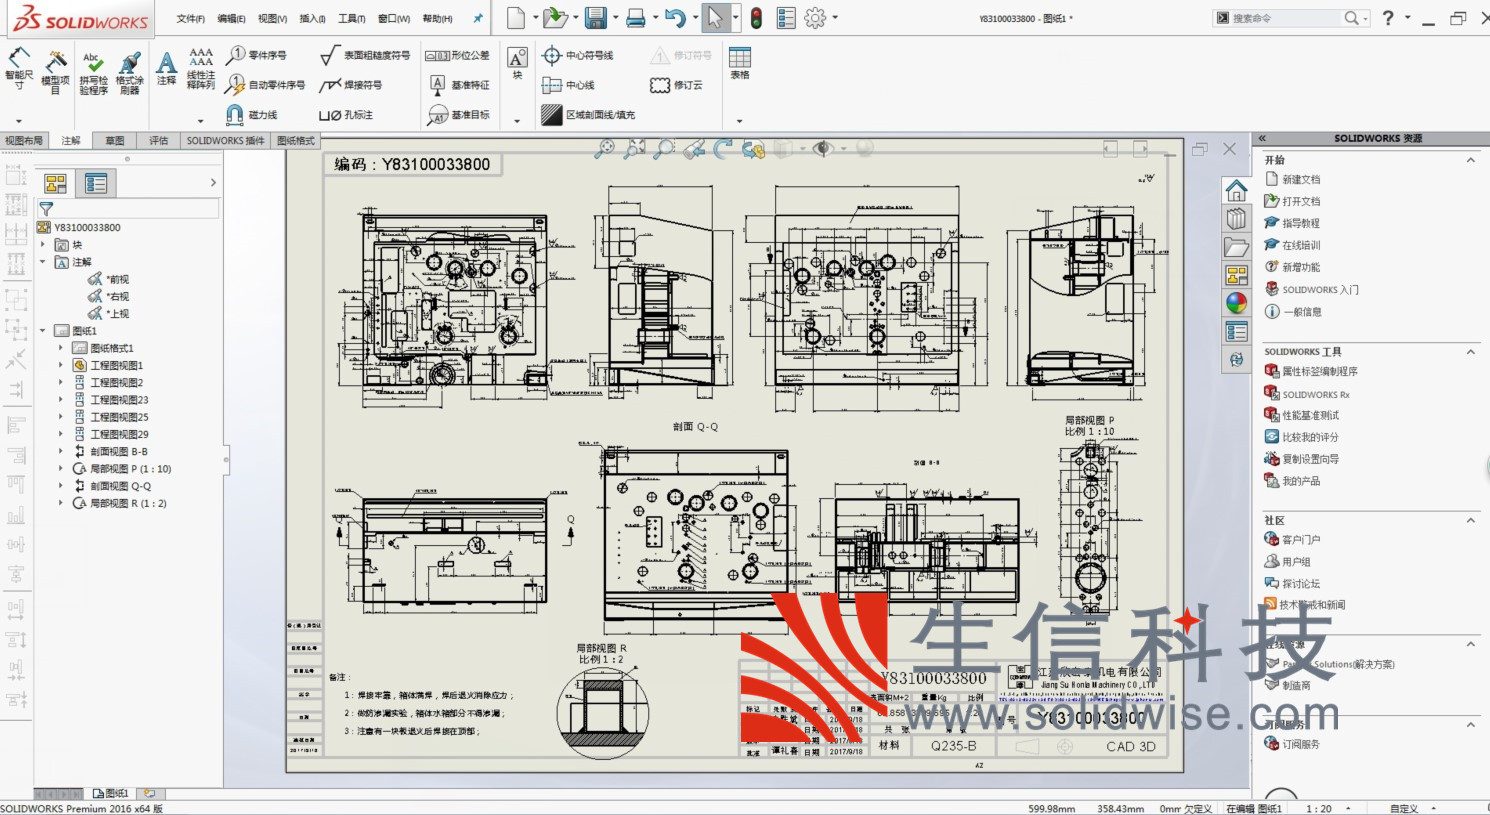Open the Tables (表格) tool
The width and height of the screenshot is (1490, 815).
point(740,63)
